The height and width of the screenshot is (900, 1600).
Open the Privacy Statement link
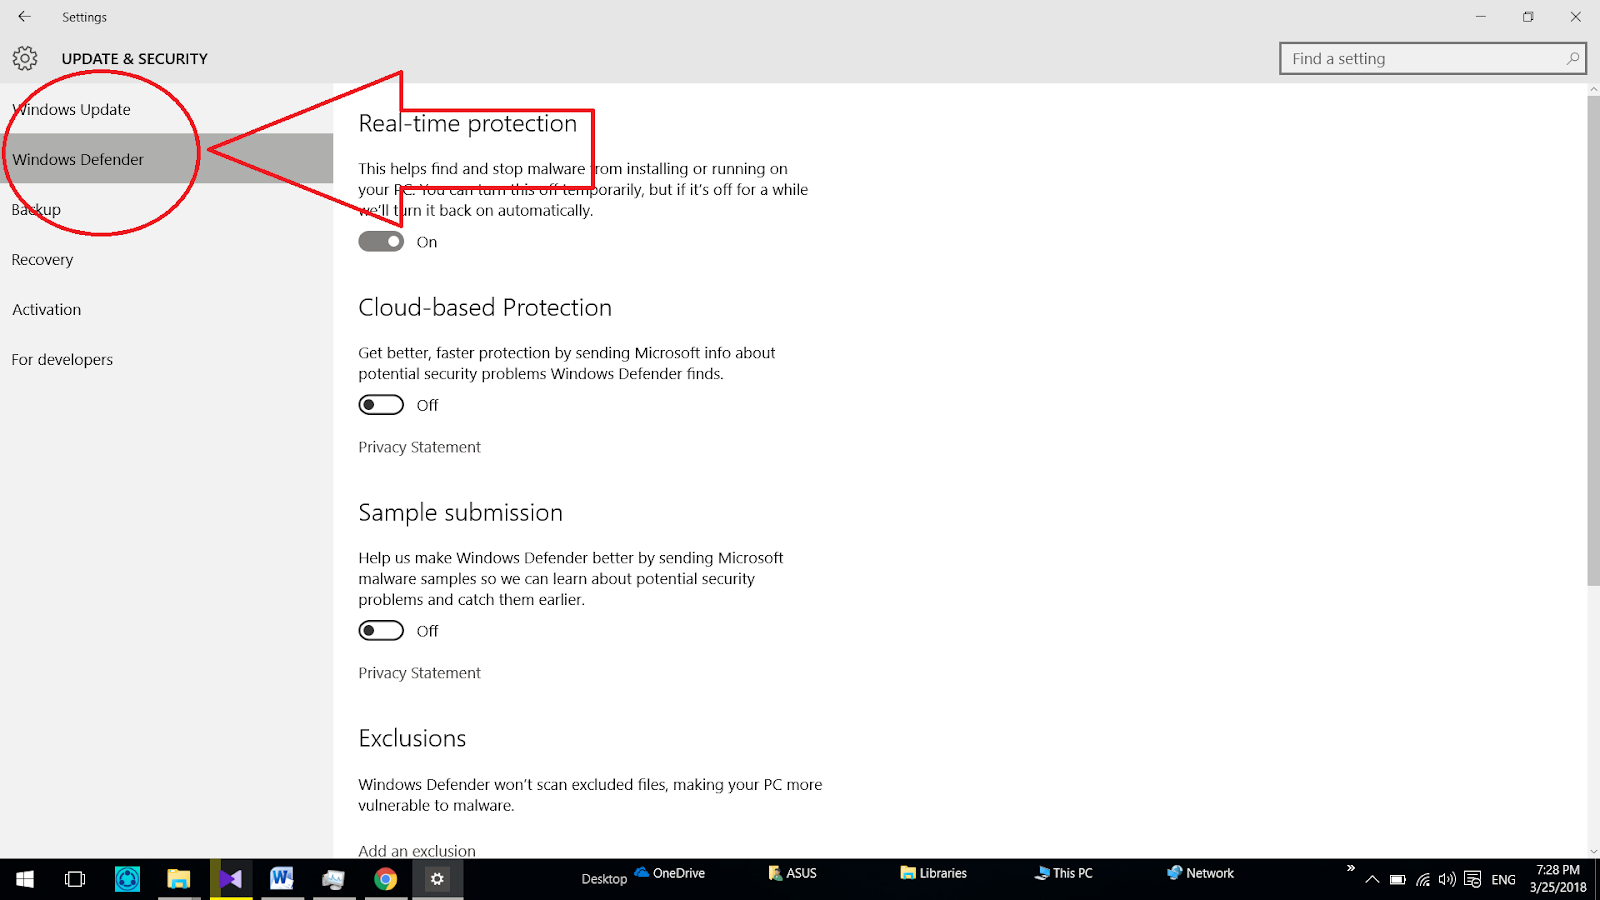click(x=418, y=447)
